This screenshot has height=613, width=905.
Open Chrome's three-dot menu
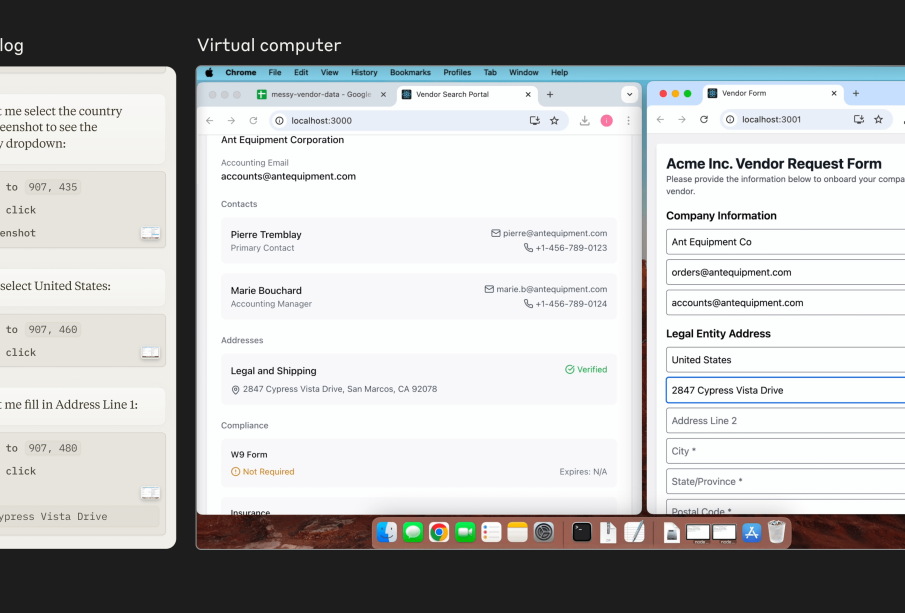629,121
